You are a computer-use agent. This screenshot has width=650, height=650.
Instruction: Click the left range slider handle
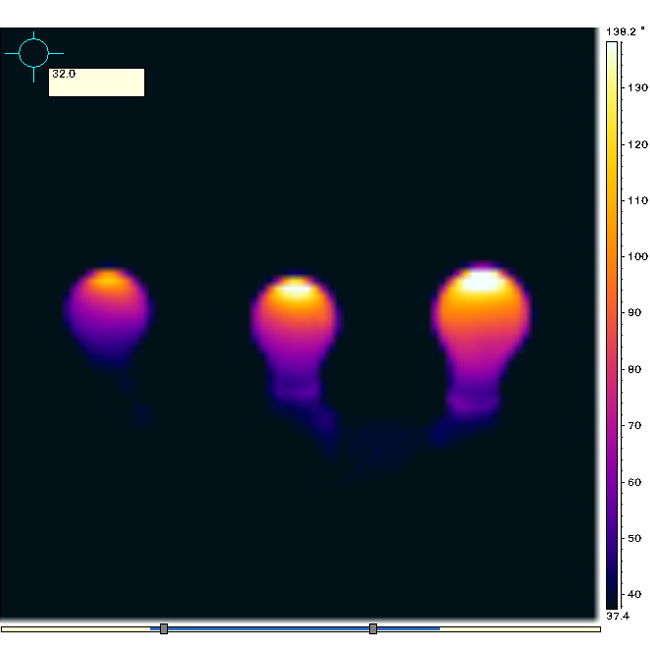(164, 628)
